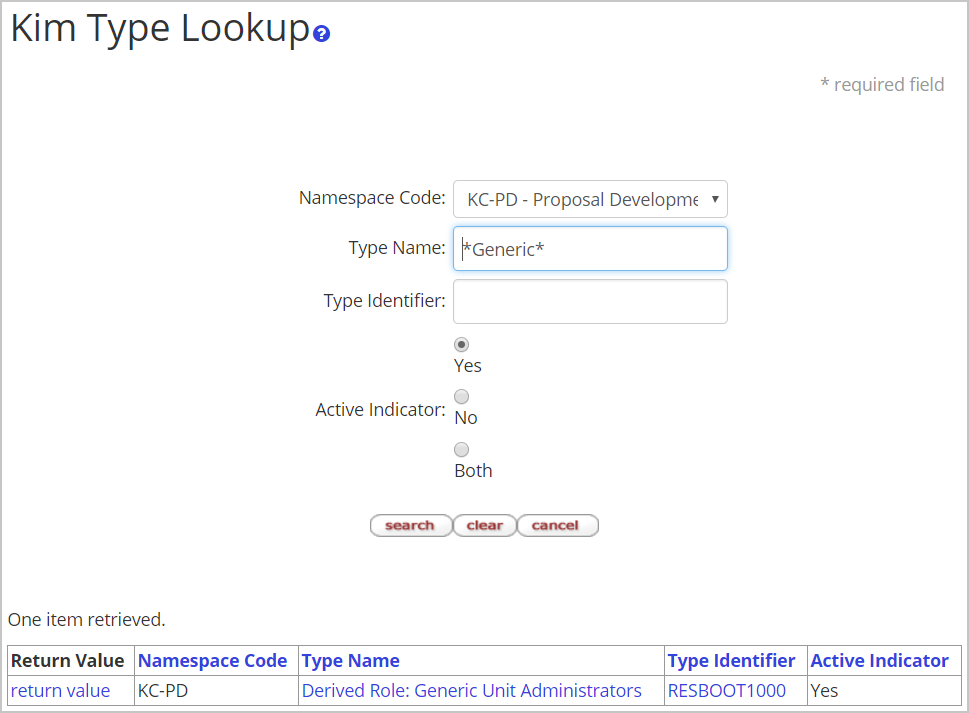The height and width of the screenshot is (713, 969).
Task: Select the Yes active indicator radio
Action: (462, 344)
